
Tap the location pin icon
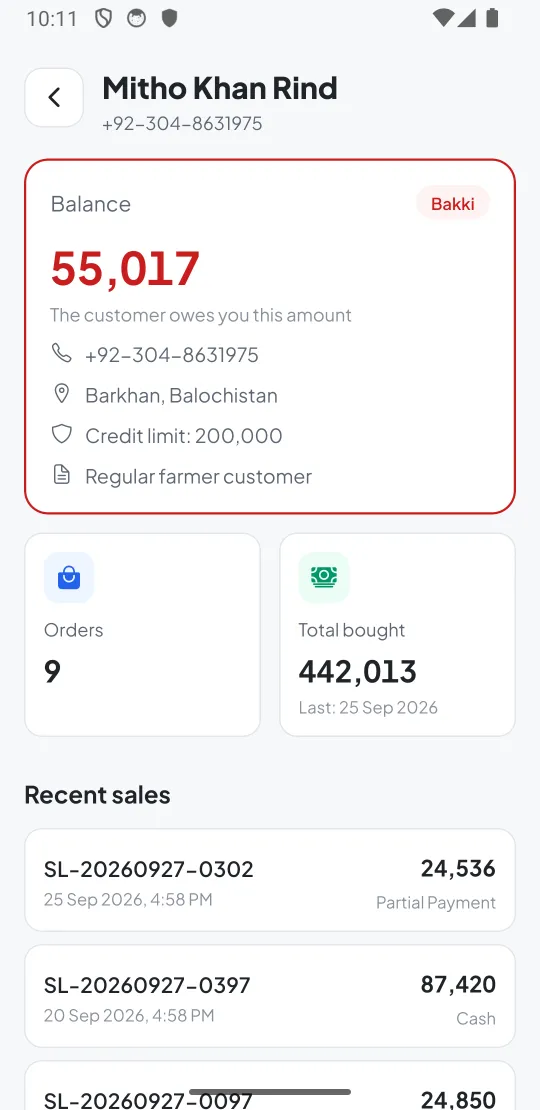tap(62, 394)
